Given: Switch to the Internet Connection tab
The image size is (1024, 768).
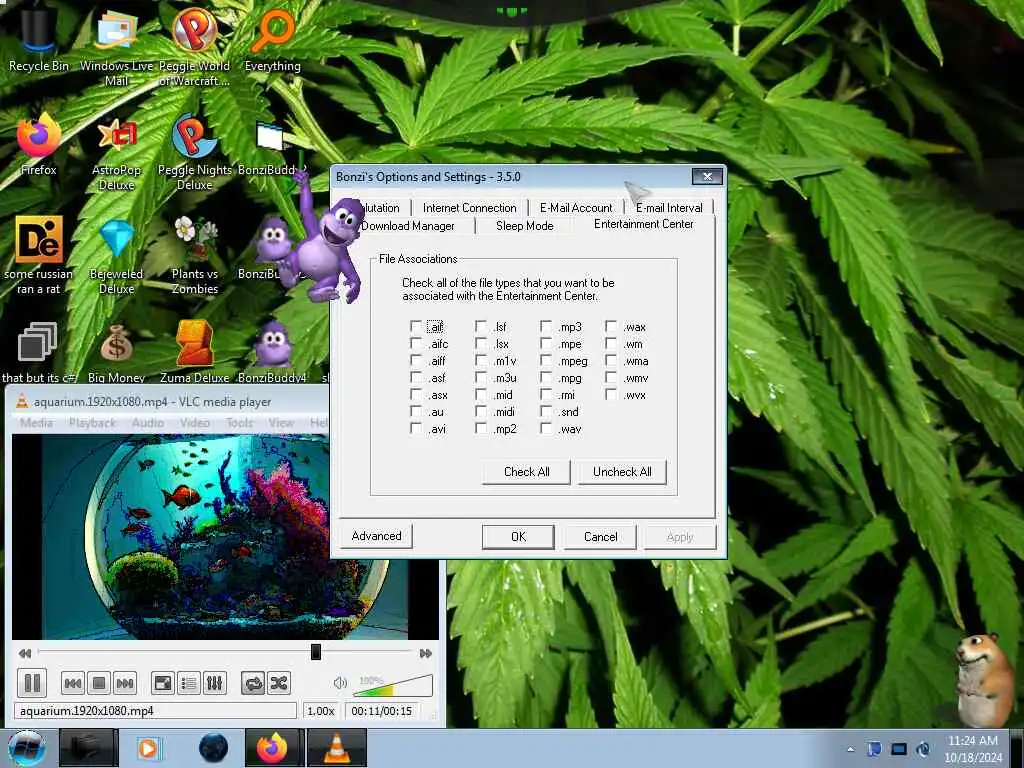Looking at the screenshot, I should [x=470, y=208].
